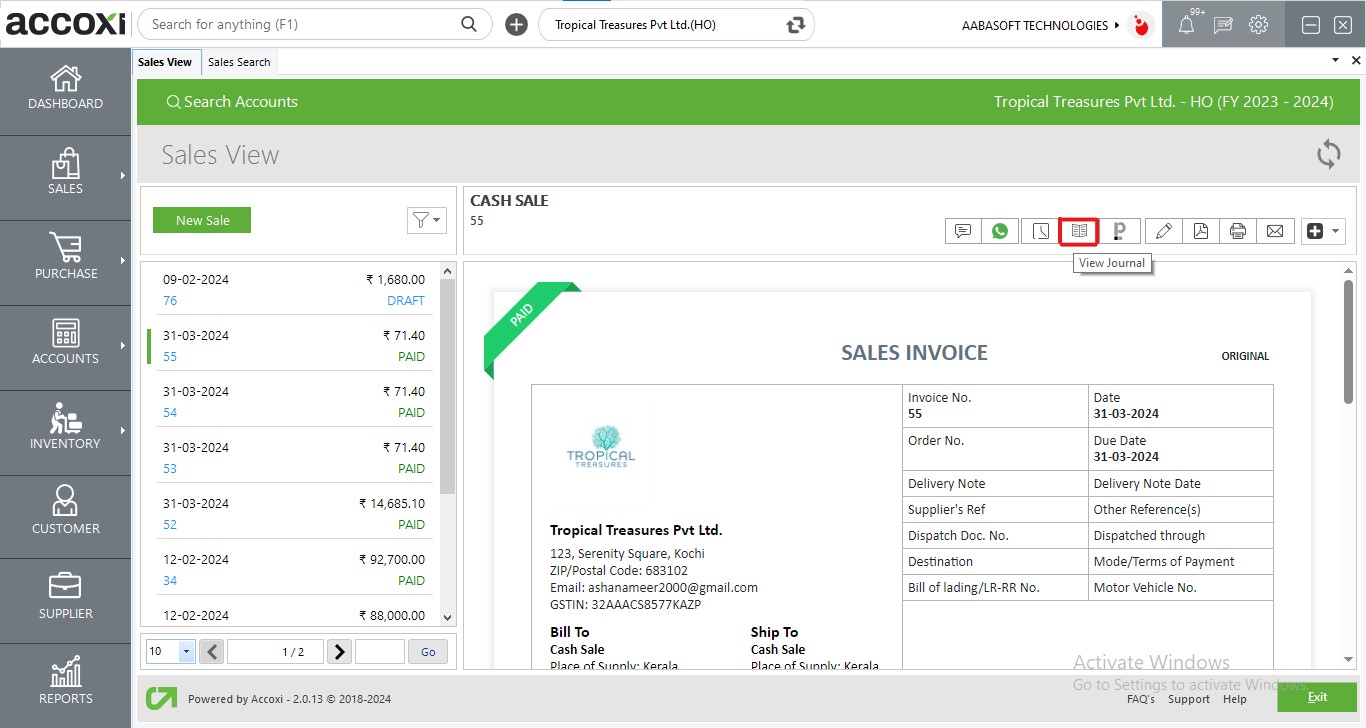Click the pencil edit invoice icon

click(x=1163, y=231)
